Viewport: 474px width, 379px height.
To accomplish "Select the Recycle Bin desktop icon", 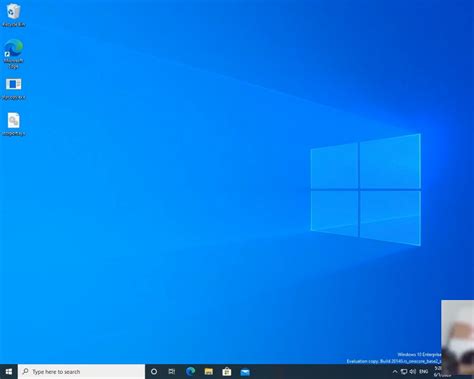I will click(13, 15).
